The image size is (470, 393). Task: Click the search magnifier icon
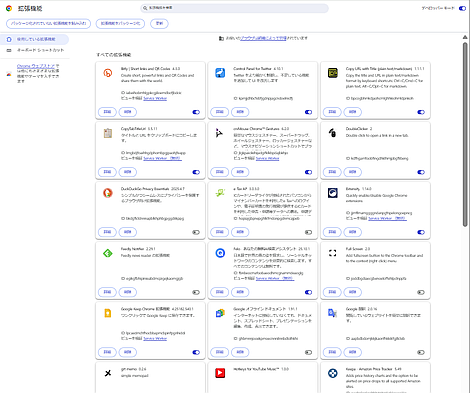(x=145, y=8)
